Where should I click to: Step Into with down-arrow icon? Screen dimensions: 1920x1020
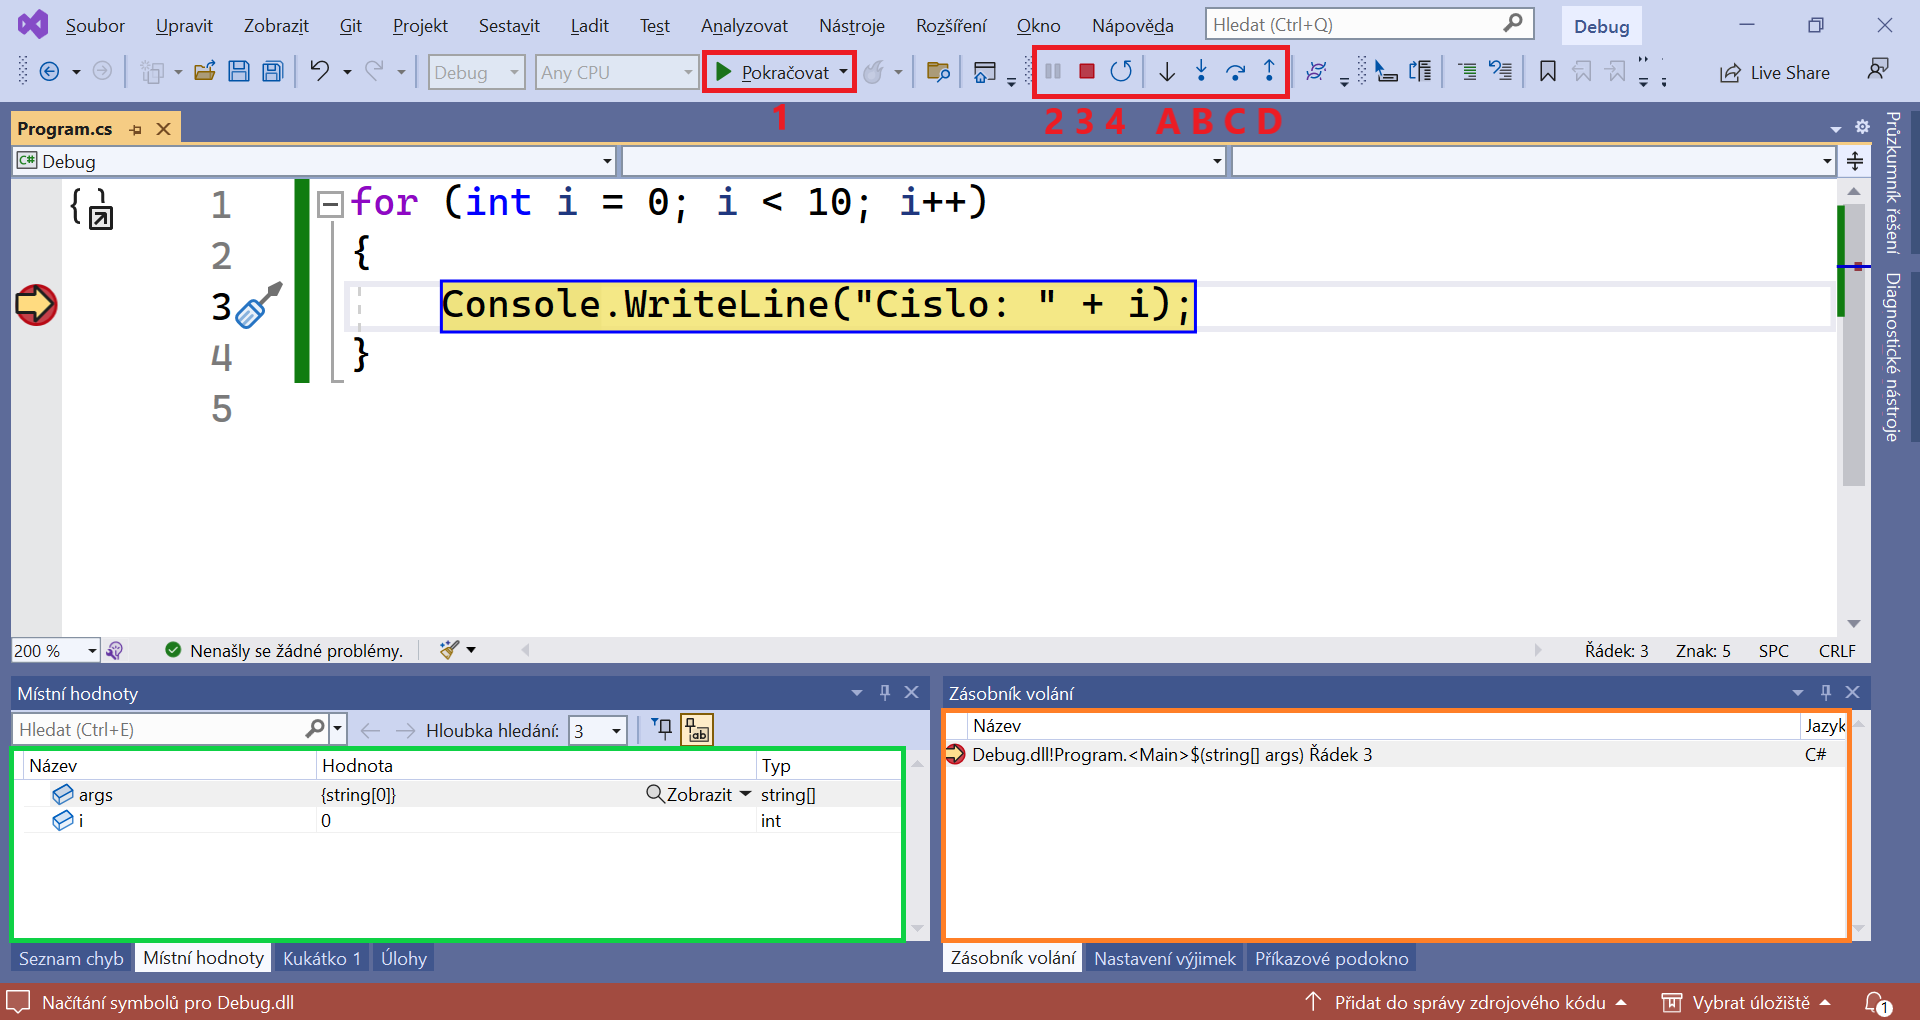[x=1166, y=71]
